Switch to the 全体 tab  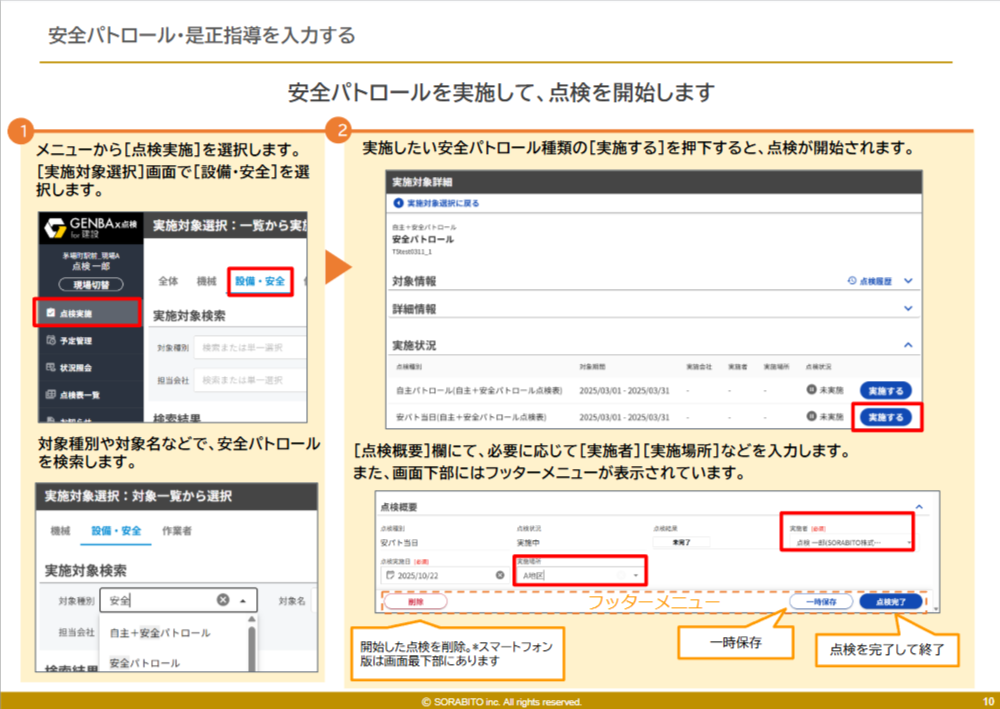tap(168, 281)
